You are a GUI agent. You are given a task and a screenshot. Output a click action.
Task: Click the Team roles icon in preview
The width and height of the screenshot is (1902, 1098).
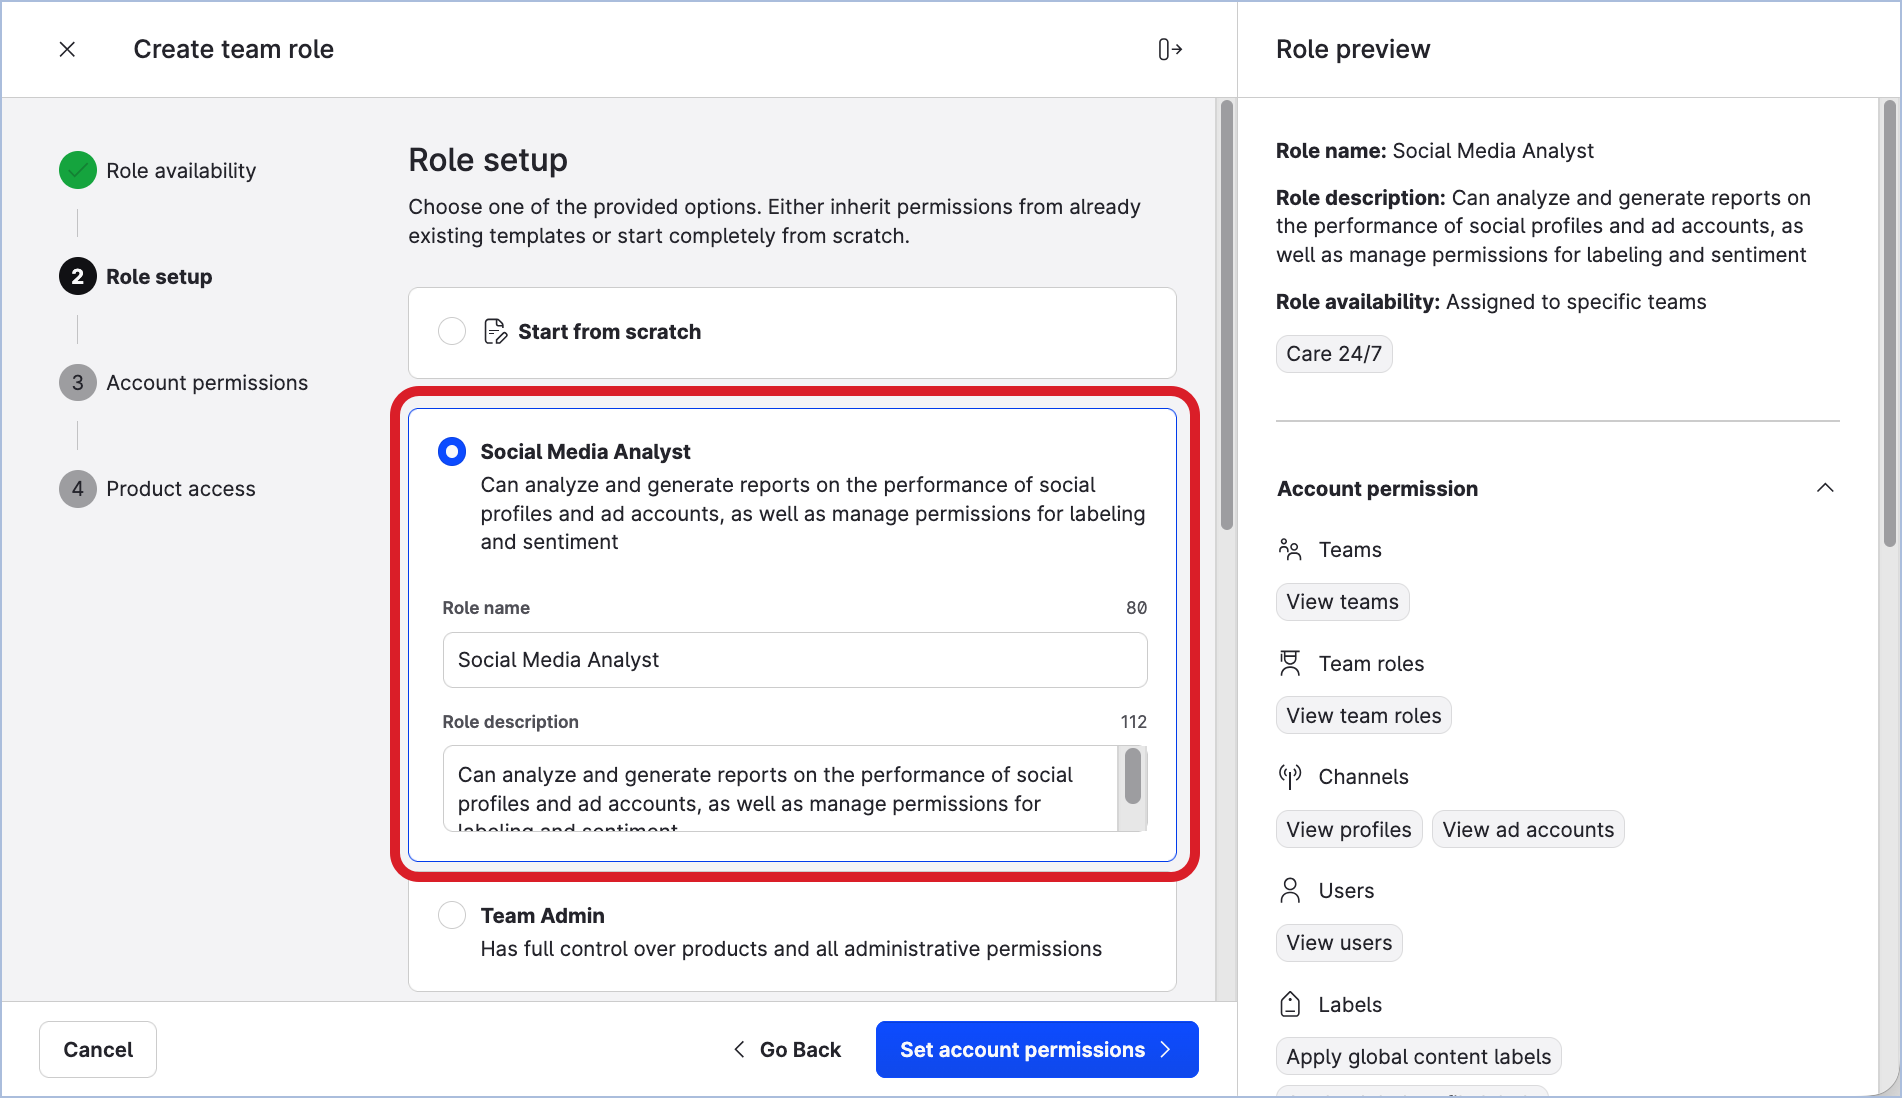[x=1290, y=663]
